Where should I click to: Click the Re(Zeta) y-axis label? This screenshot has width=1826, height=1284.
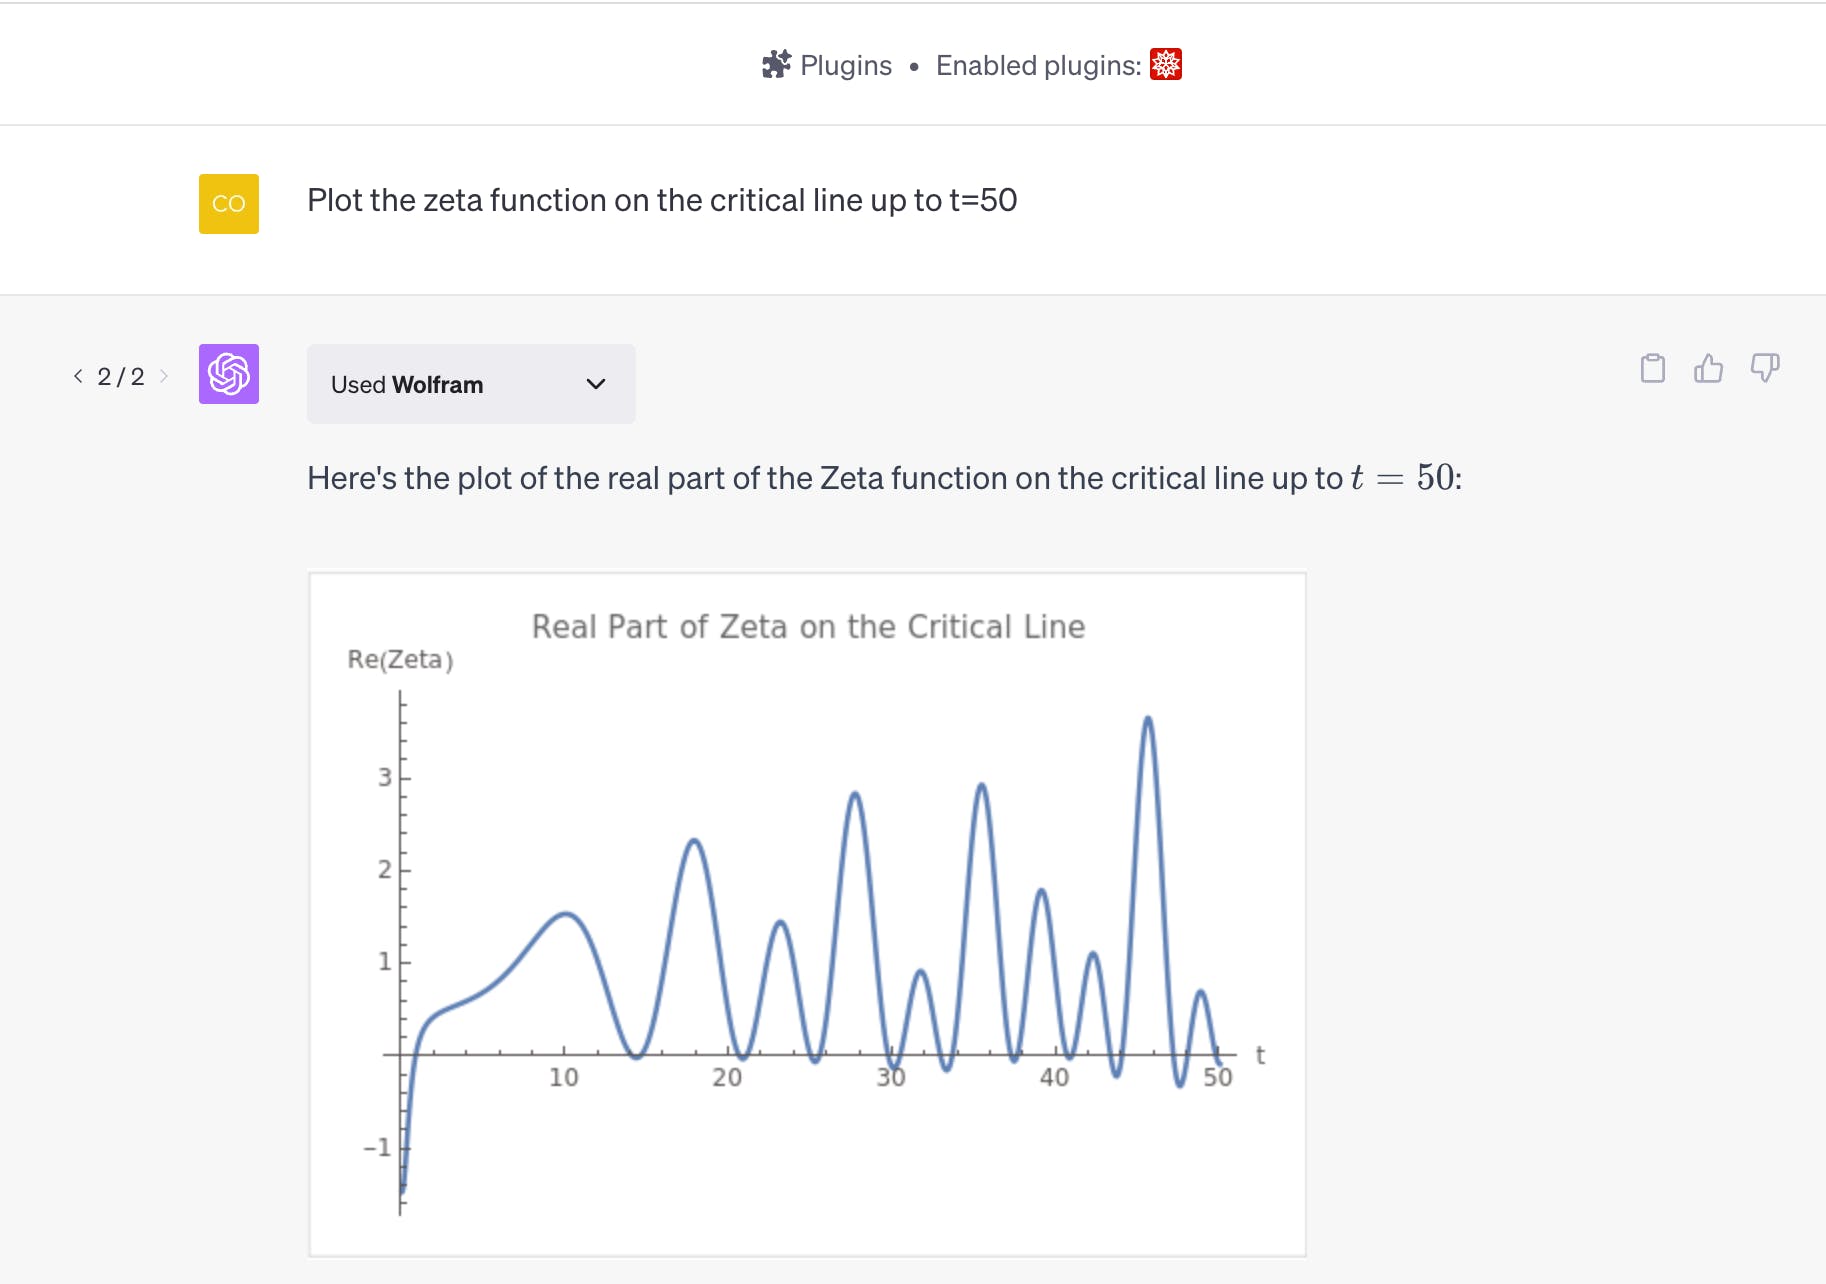pos(400,659)
